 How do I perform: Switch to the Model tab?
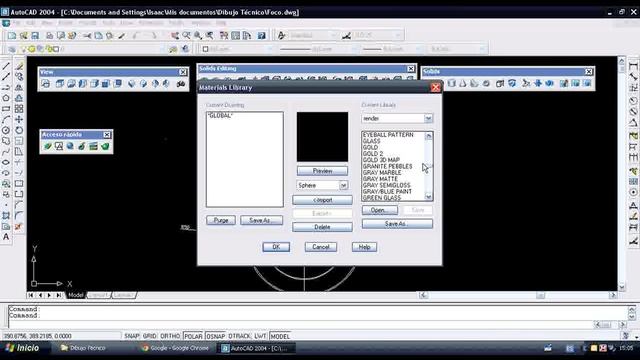pyautogui.click(x=76, y=295)
